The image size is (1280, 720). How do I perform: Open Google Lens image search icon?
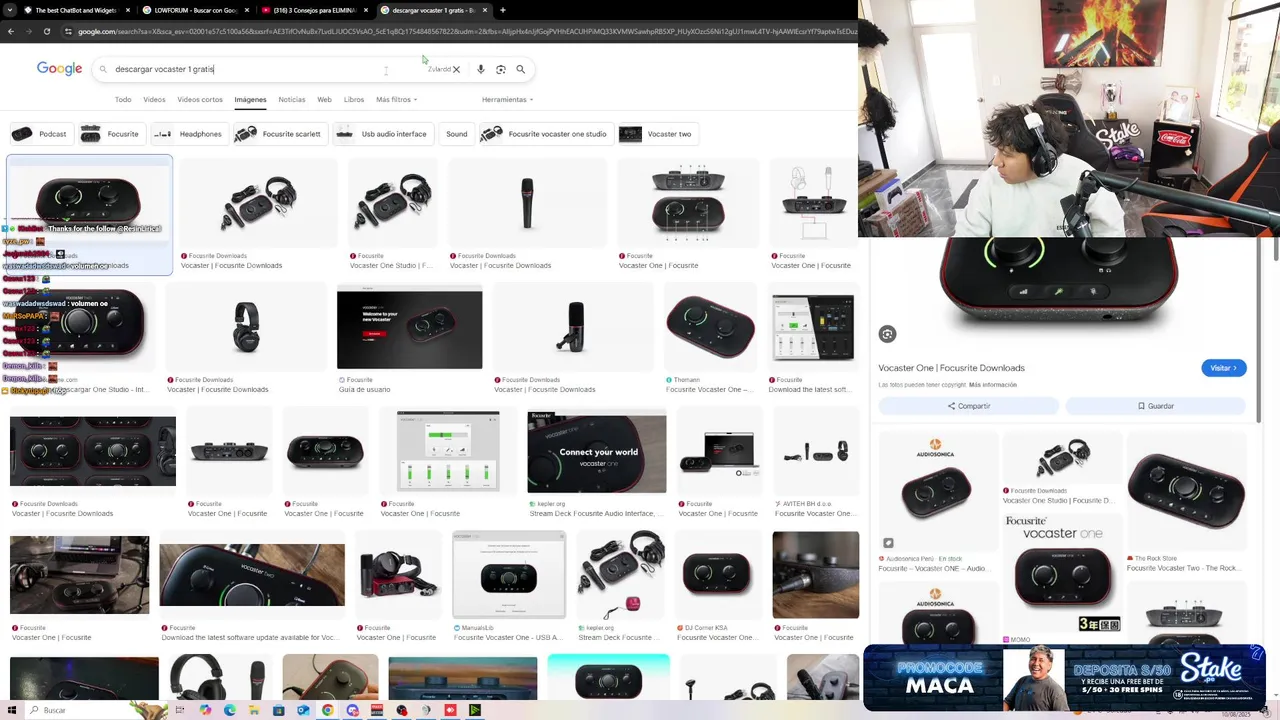[501, 70]
